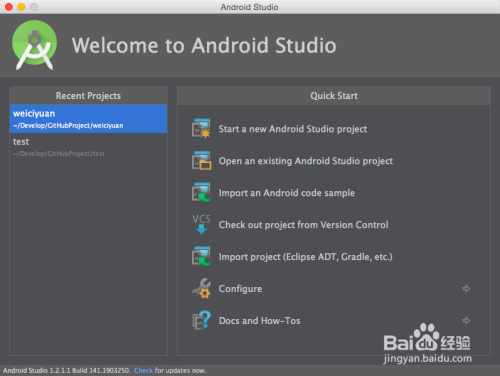The height and width of the screenshot is (376, 500).
Task: Expand the Configure submenu arrow
Action: pyautogui.click(x=466, y=288)
